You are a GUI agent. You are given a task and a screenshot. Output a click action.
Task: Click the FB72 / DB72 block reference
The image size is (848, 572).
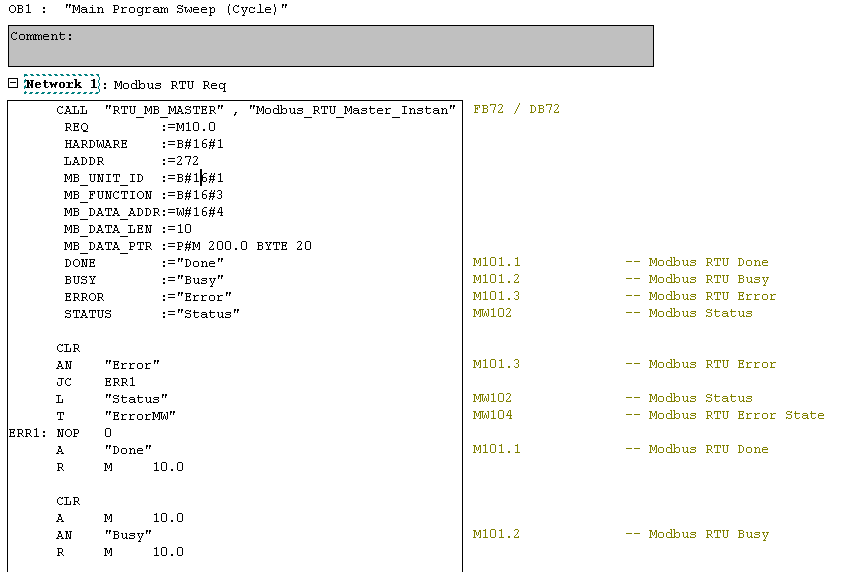tap(516, 109)
